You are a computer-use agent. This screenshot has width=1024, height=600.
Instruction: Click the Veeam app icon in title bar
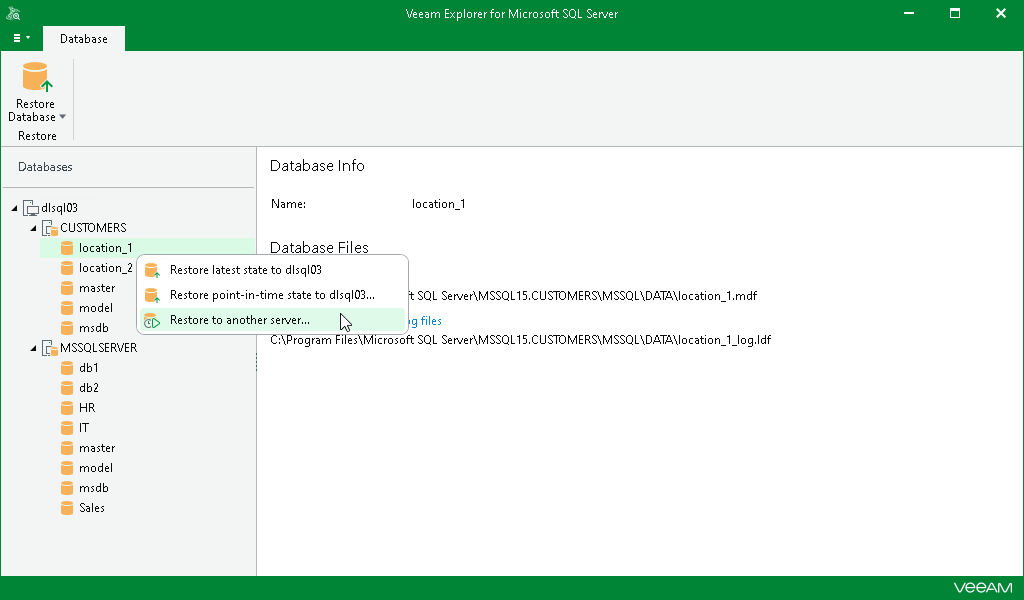coord(12,13)
